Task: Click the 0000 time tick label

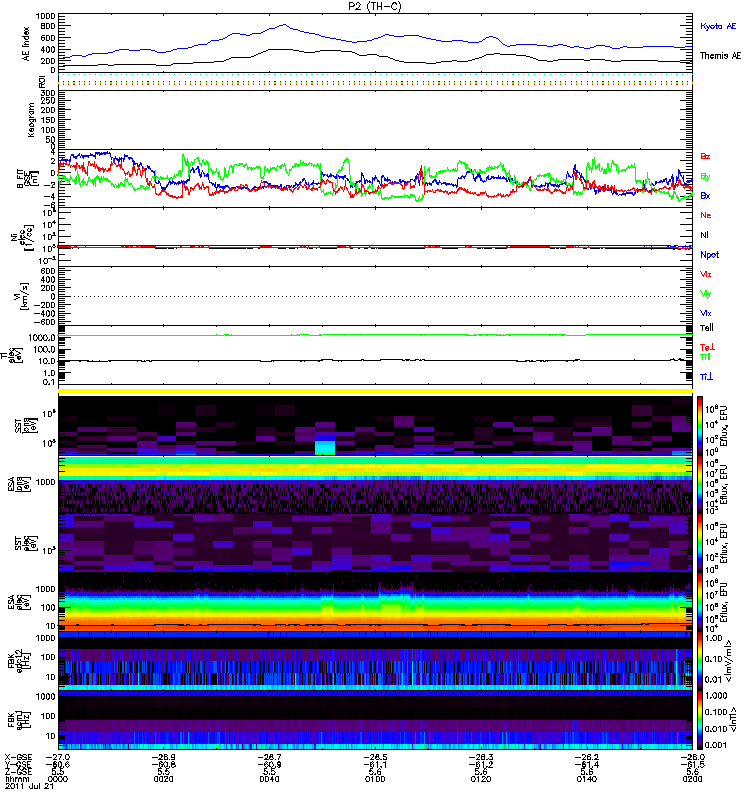Action: click(x=58, y=779)
